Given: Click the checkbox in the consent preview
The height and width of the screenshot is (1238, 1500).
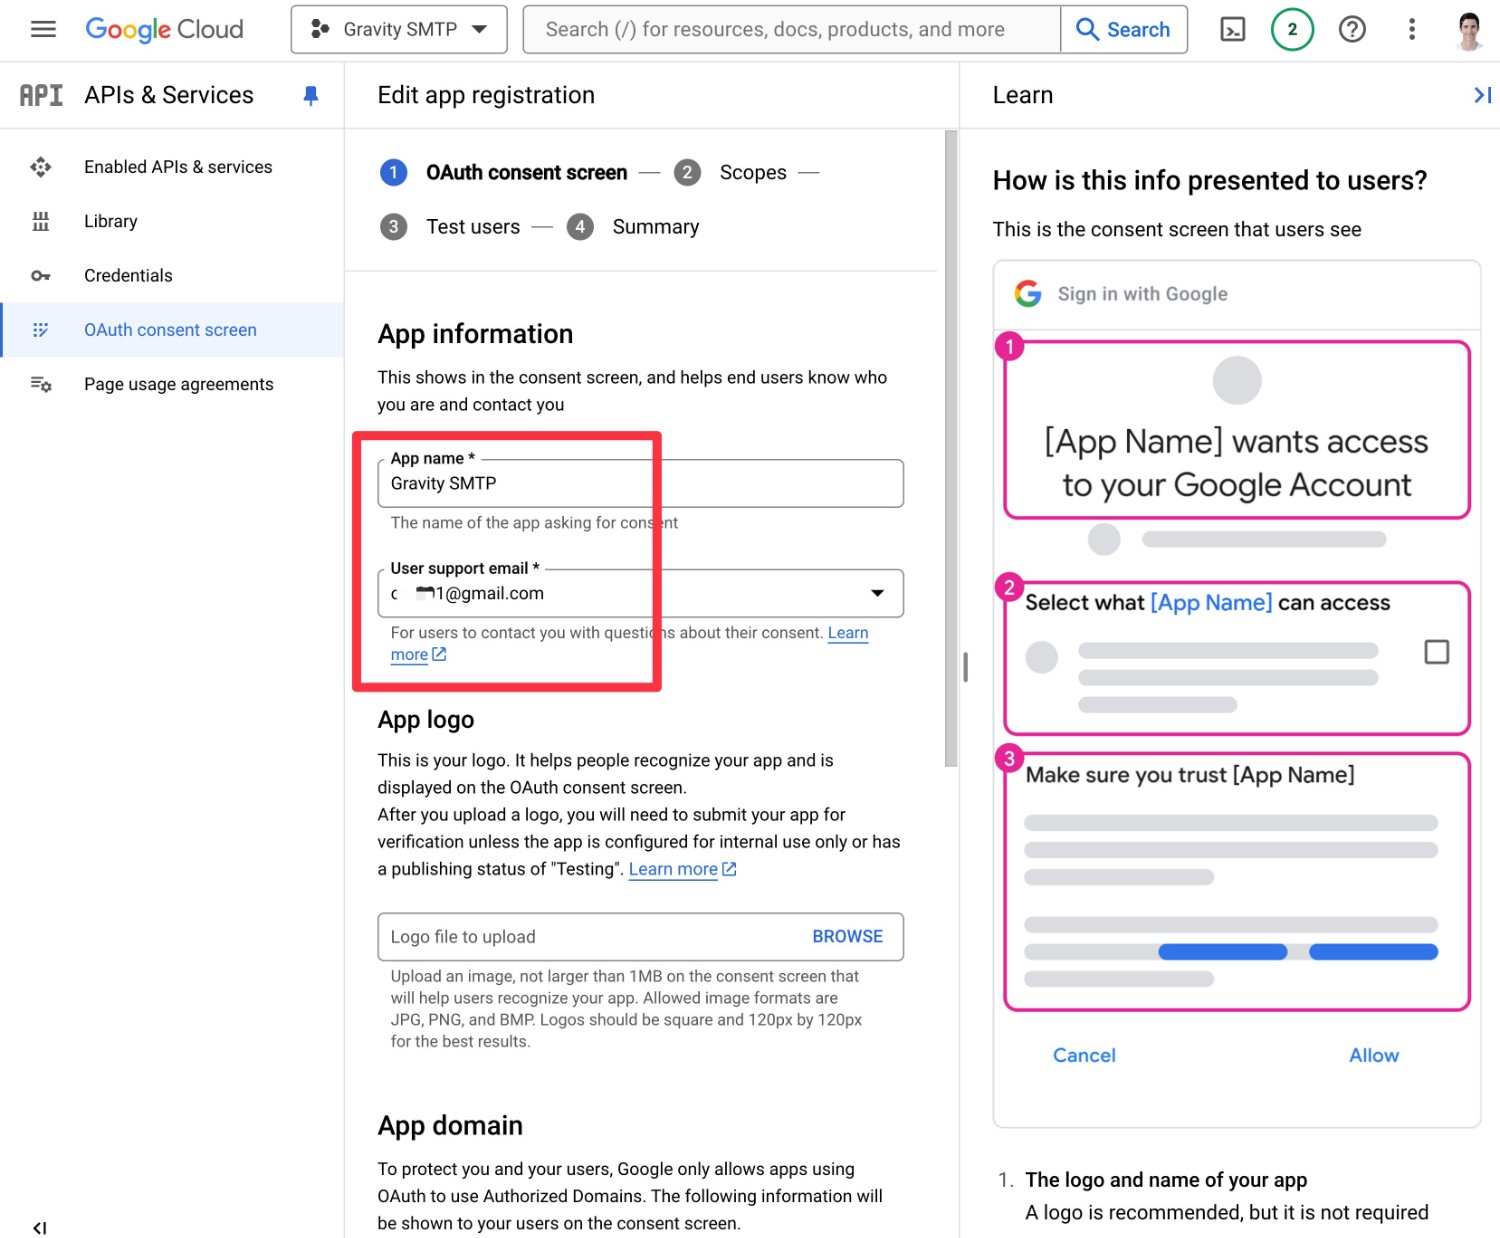Looking at the screenshot, I should tap(1436, 652).
